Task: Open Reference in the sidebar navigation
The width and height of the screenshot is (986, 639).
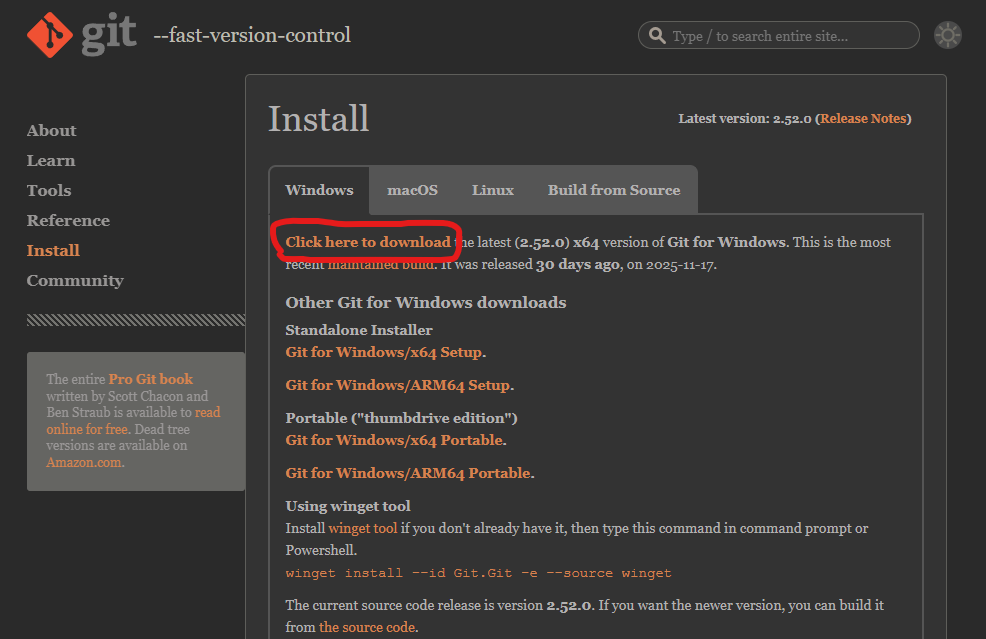Action: 68,221
